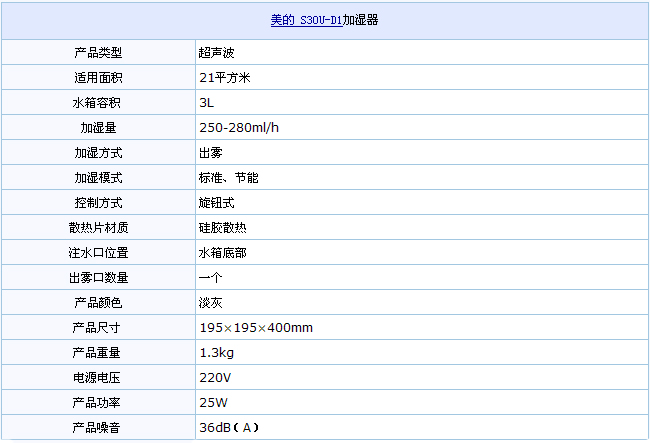Image resolution: width=650 pixels, height=443 pixels.
Task: Select the 标准、节能 mode value
Action: pyautogui.click(x=229, y=177)
